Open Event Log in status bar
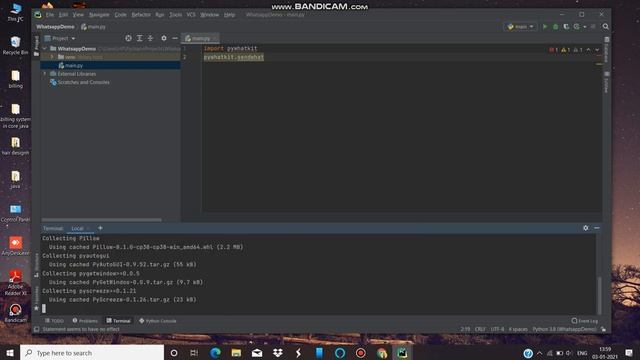 coord(584,321)
